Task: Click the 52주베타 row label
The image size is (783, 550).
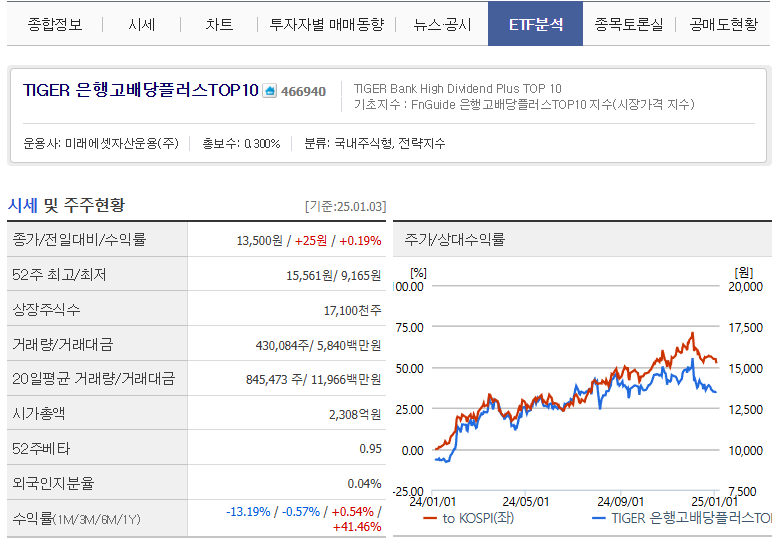Action: click(x=41, y=448)
